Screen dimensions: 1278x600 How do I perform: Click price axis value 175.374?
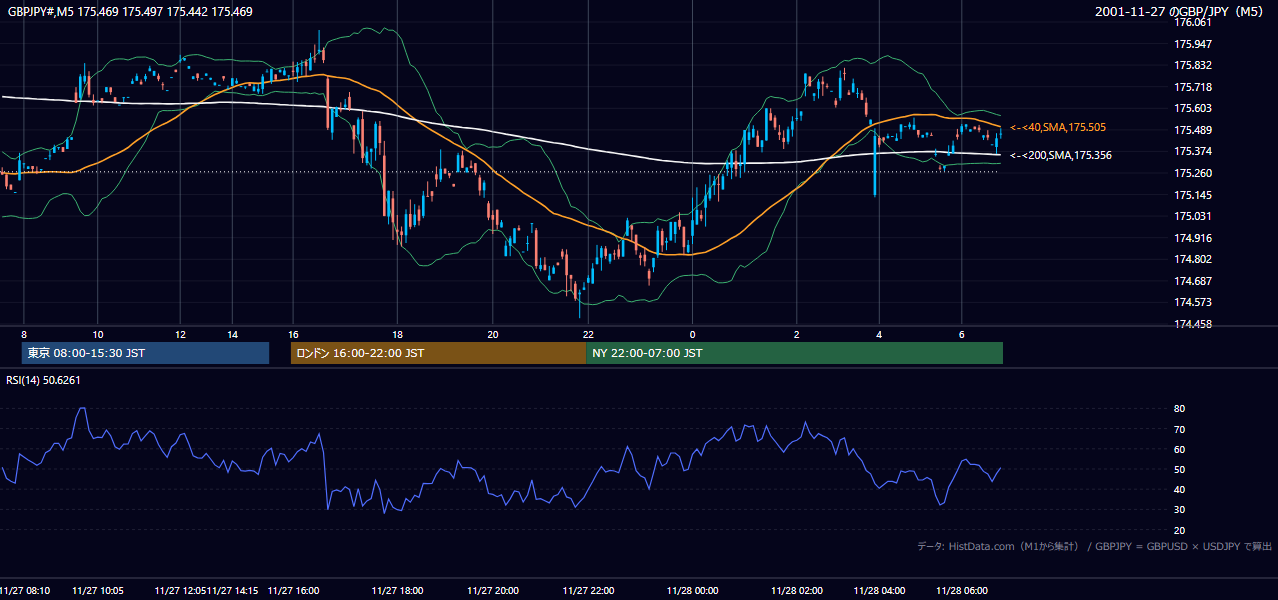[1193, 152]
